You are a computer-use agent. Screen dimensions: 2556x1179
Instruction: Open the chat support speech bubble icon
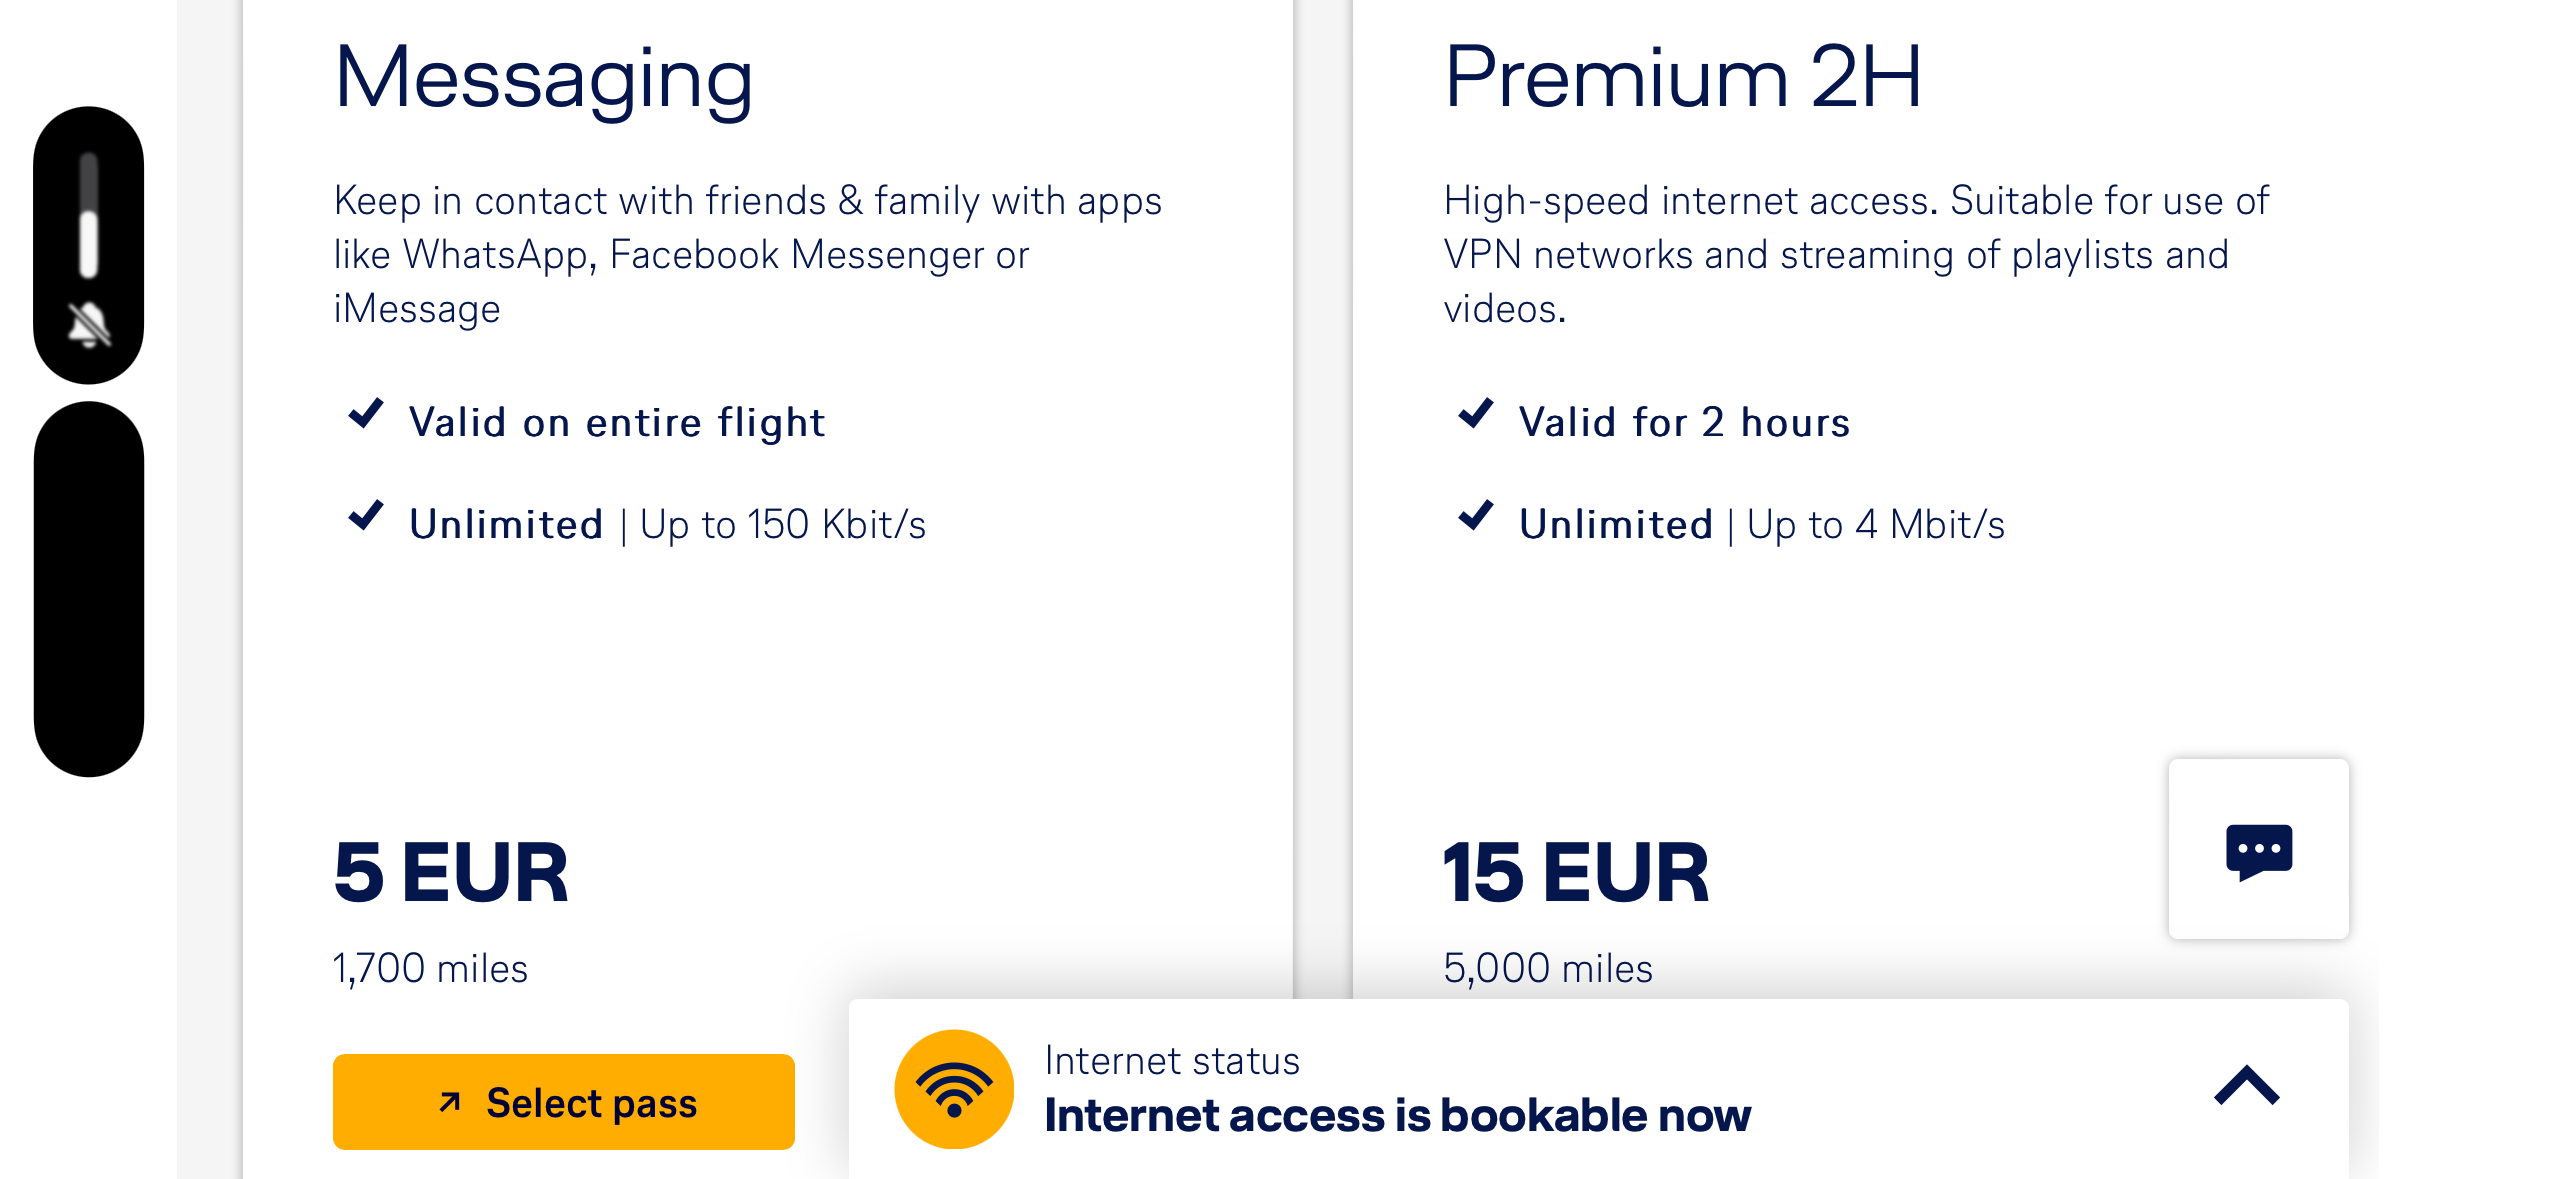[x=2260, y=851]
